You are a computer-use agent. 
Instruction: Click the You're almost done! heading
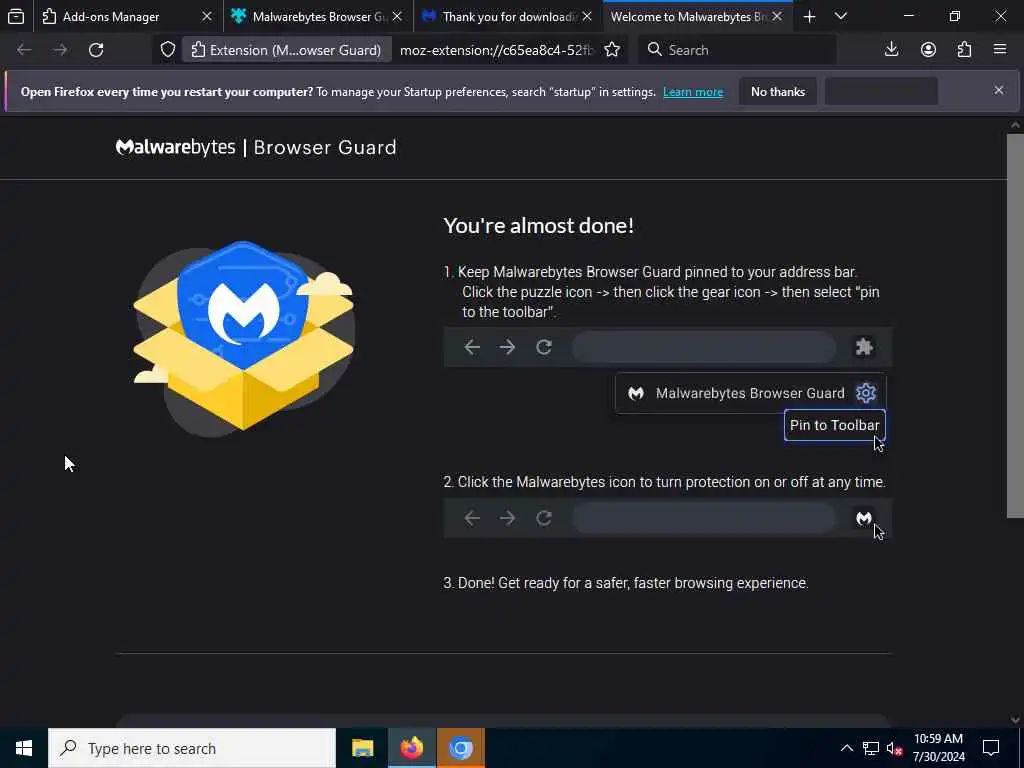(539, 226)
